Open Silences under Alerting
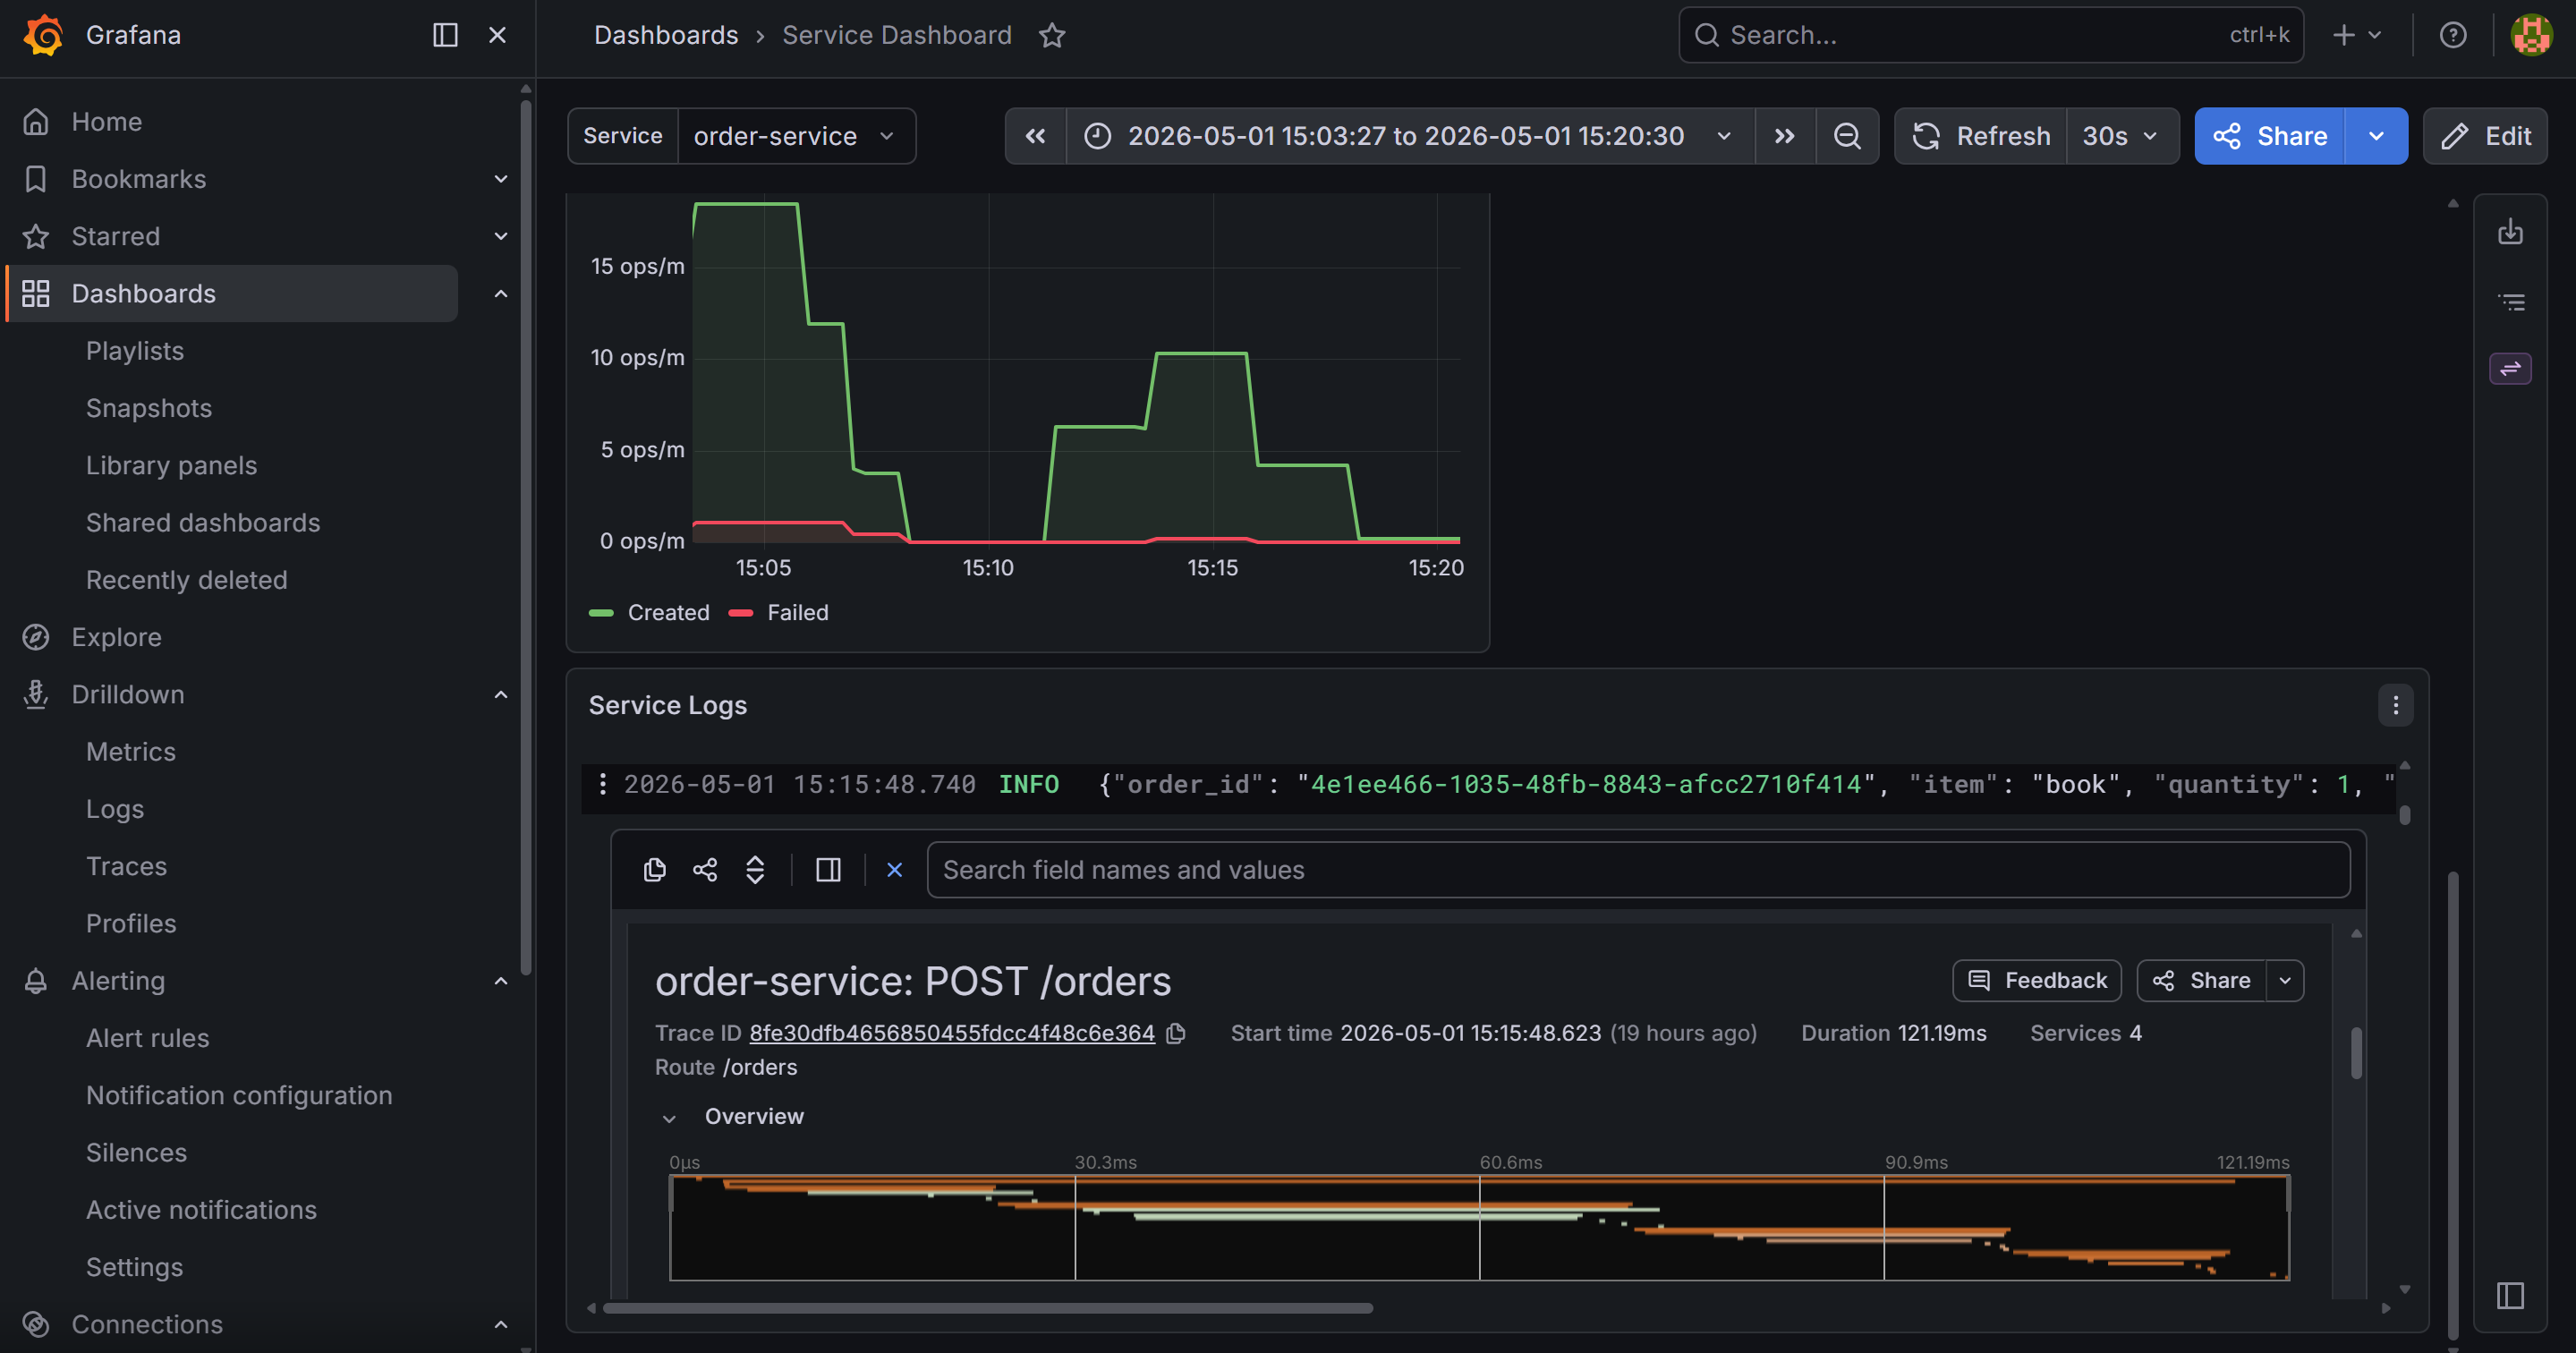This screenshot has height=1353, width=2576. [137, 1153]
